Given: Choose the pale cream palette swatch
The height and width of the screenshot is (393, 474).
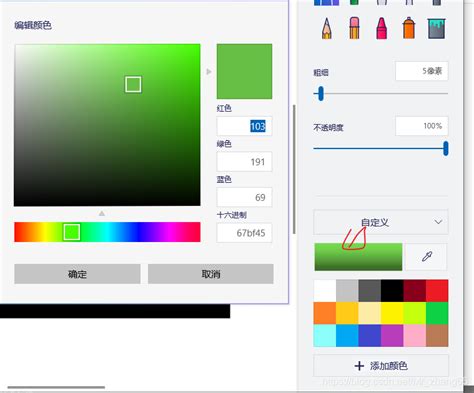Looking at the screenshot, I should [x=370, y=313].
